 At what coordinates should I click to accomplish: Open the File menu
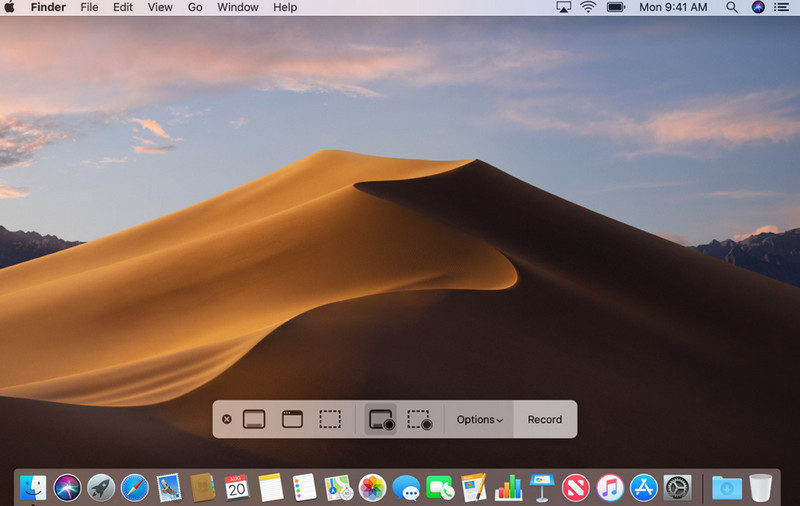(x=89, y=8)
